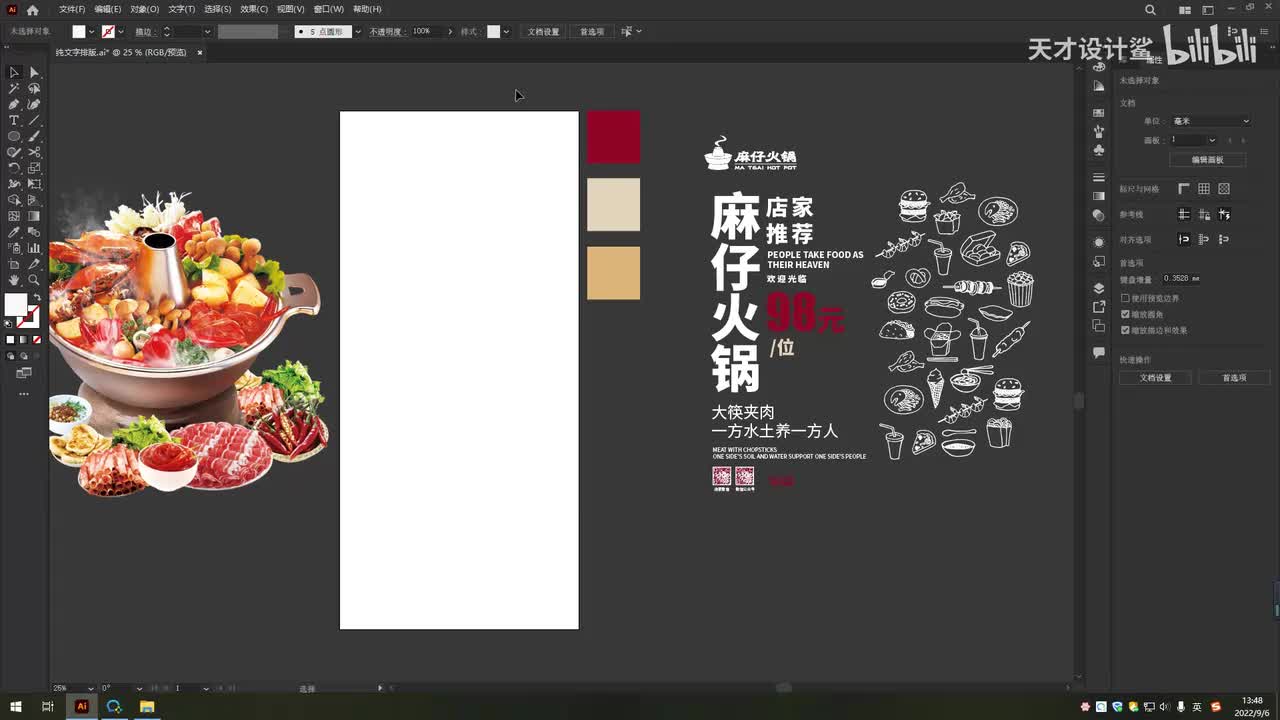Open the 对象(O) menu
The height and width of the screenshot is (720, 1280).
tap(144, 9)
